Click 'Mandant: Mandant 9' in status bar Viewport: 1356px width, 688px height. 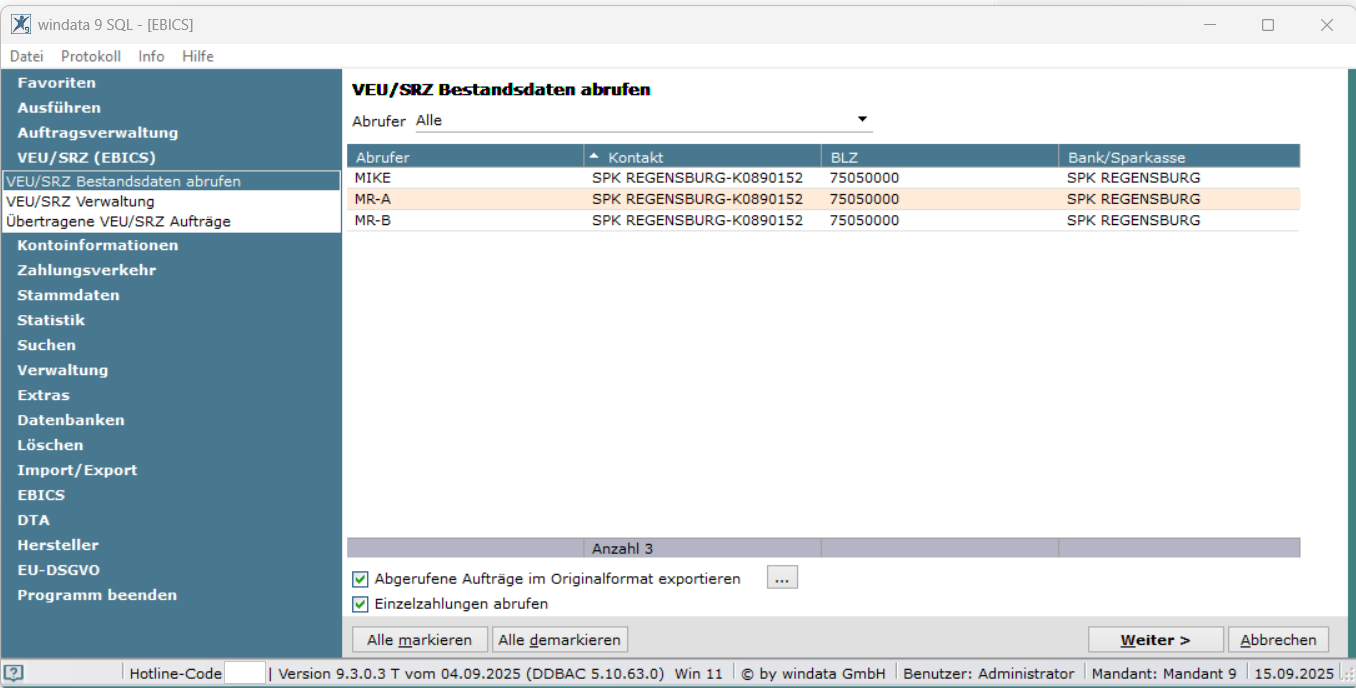pos(1164,674)
